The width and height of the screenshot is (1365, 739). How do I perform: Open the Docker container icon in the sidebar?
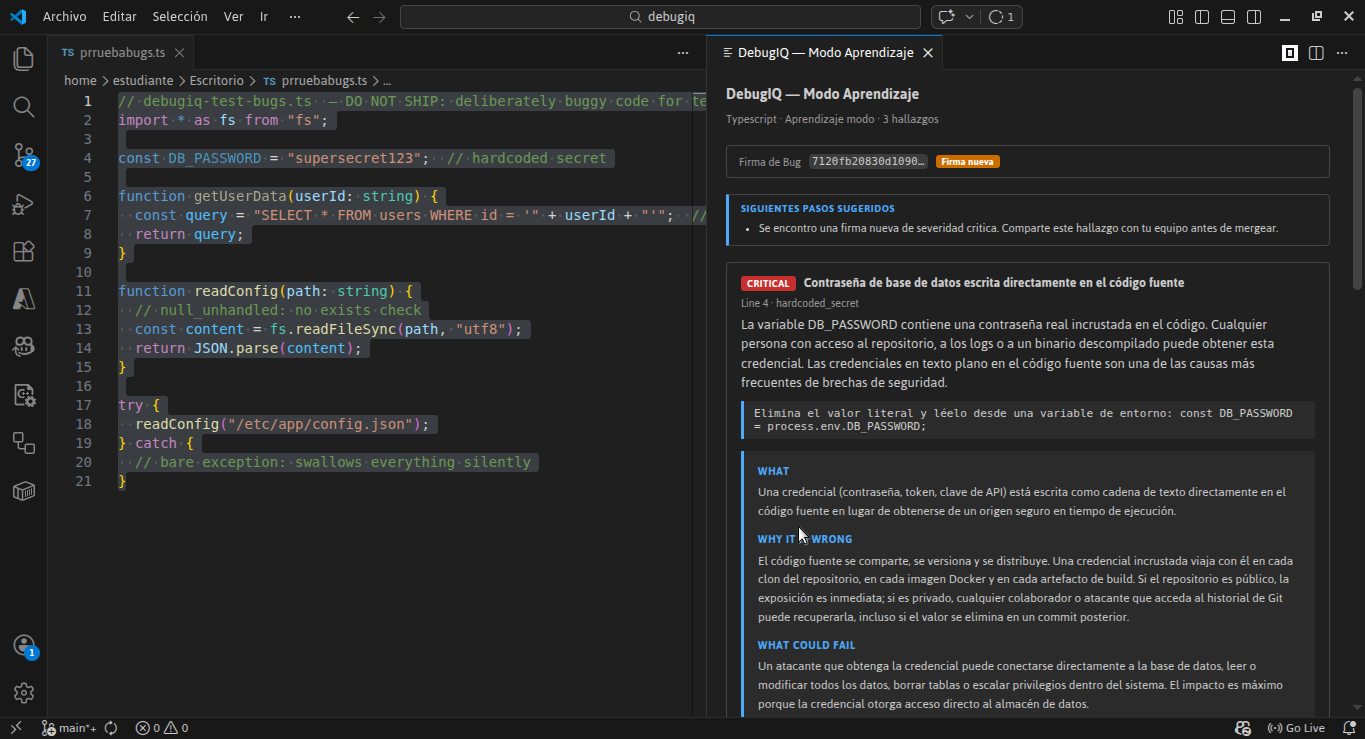click(x=23, y=490)
